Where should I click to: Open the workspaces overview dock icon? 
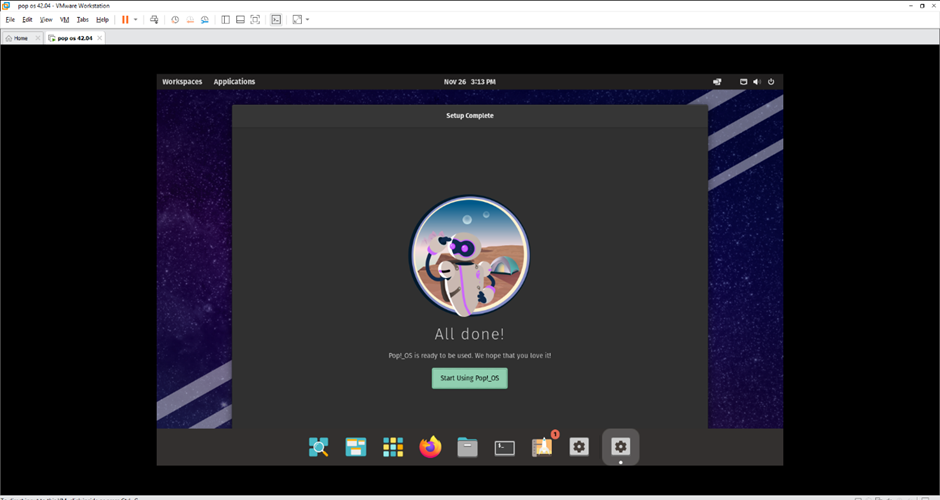point(356,447)
